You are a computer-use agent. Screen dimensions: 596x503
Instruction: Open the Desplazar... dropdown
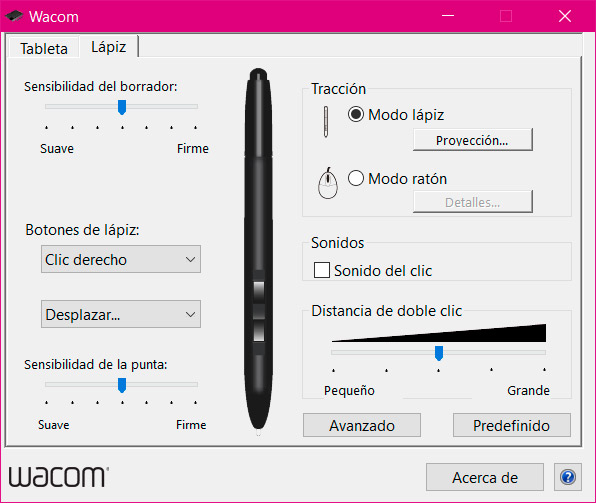click(121, 314)
